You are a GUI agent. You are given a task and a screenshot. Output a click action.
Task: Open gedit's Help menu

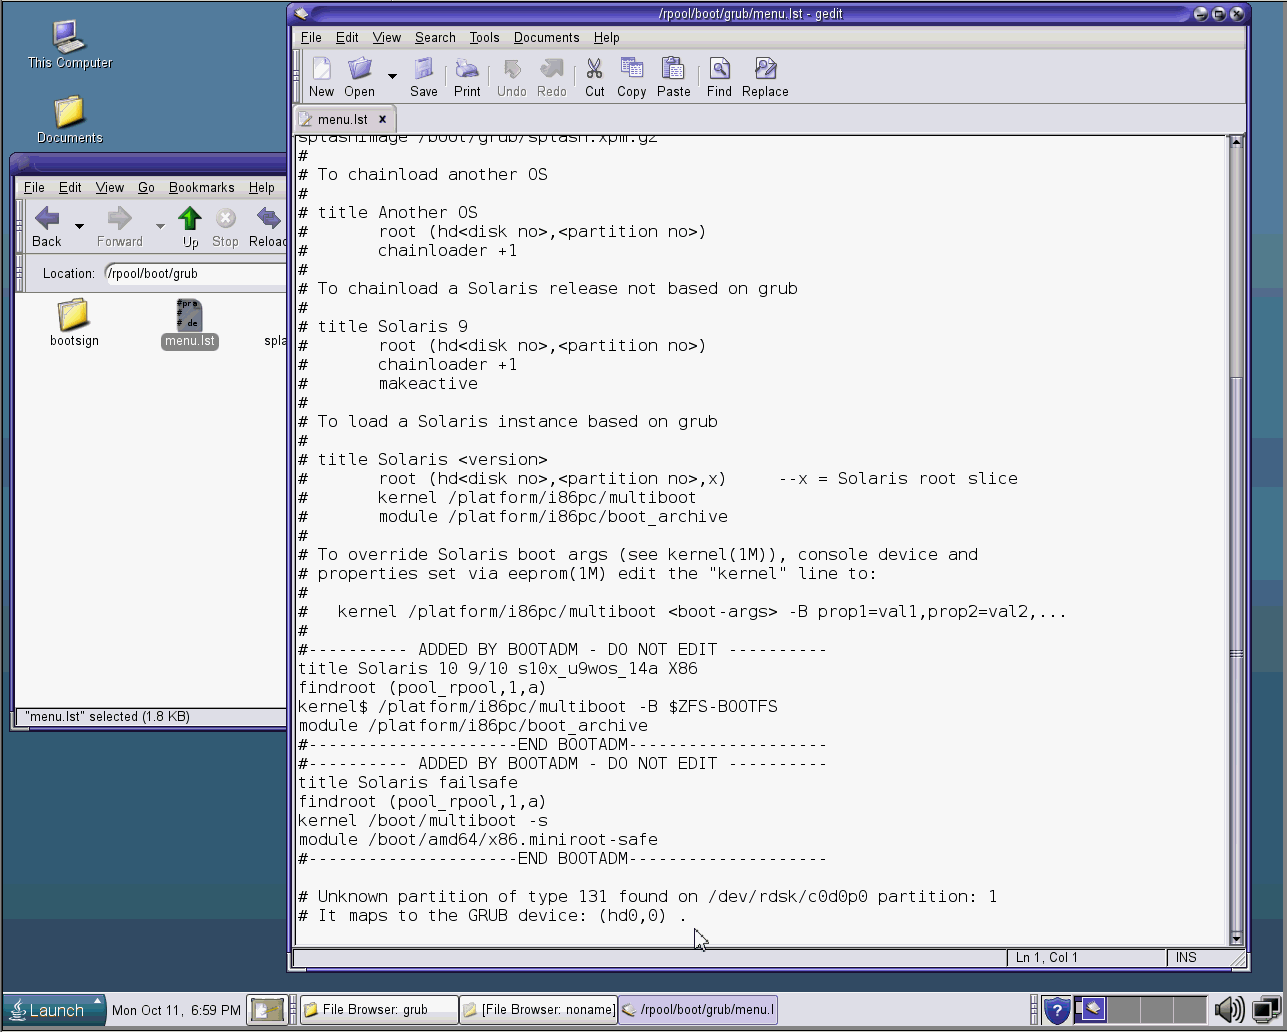(x=606, y=37)
